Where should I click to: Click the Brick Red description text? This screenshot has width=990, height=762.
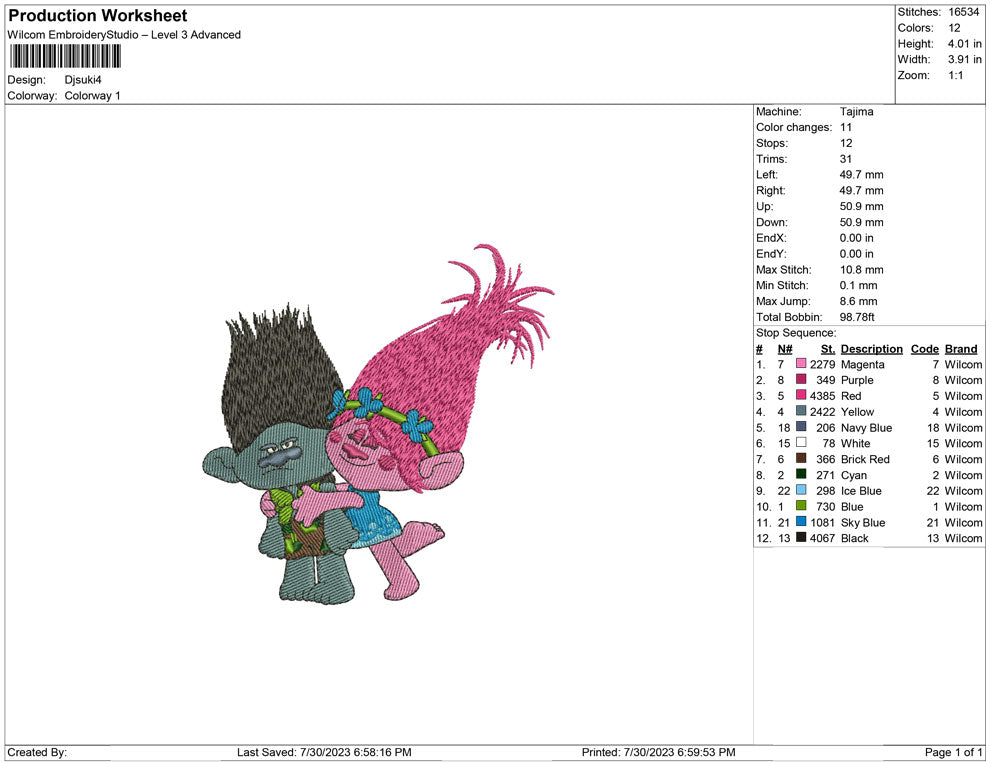click(865, 459)
